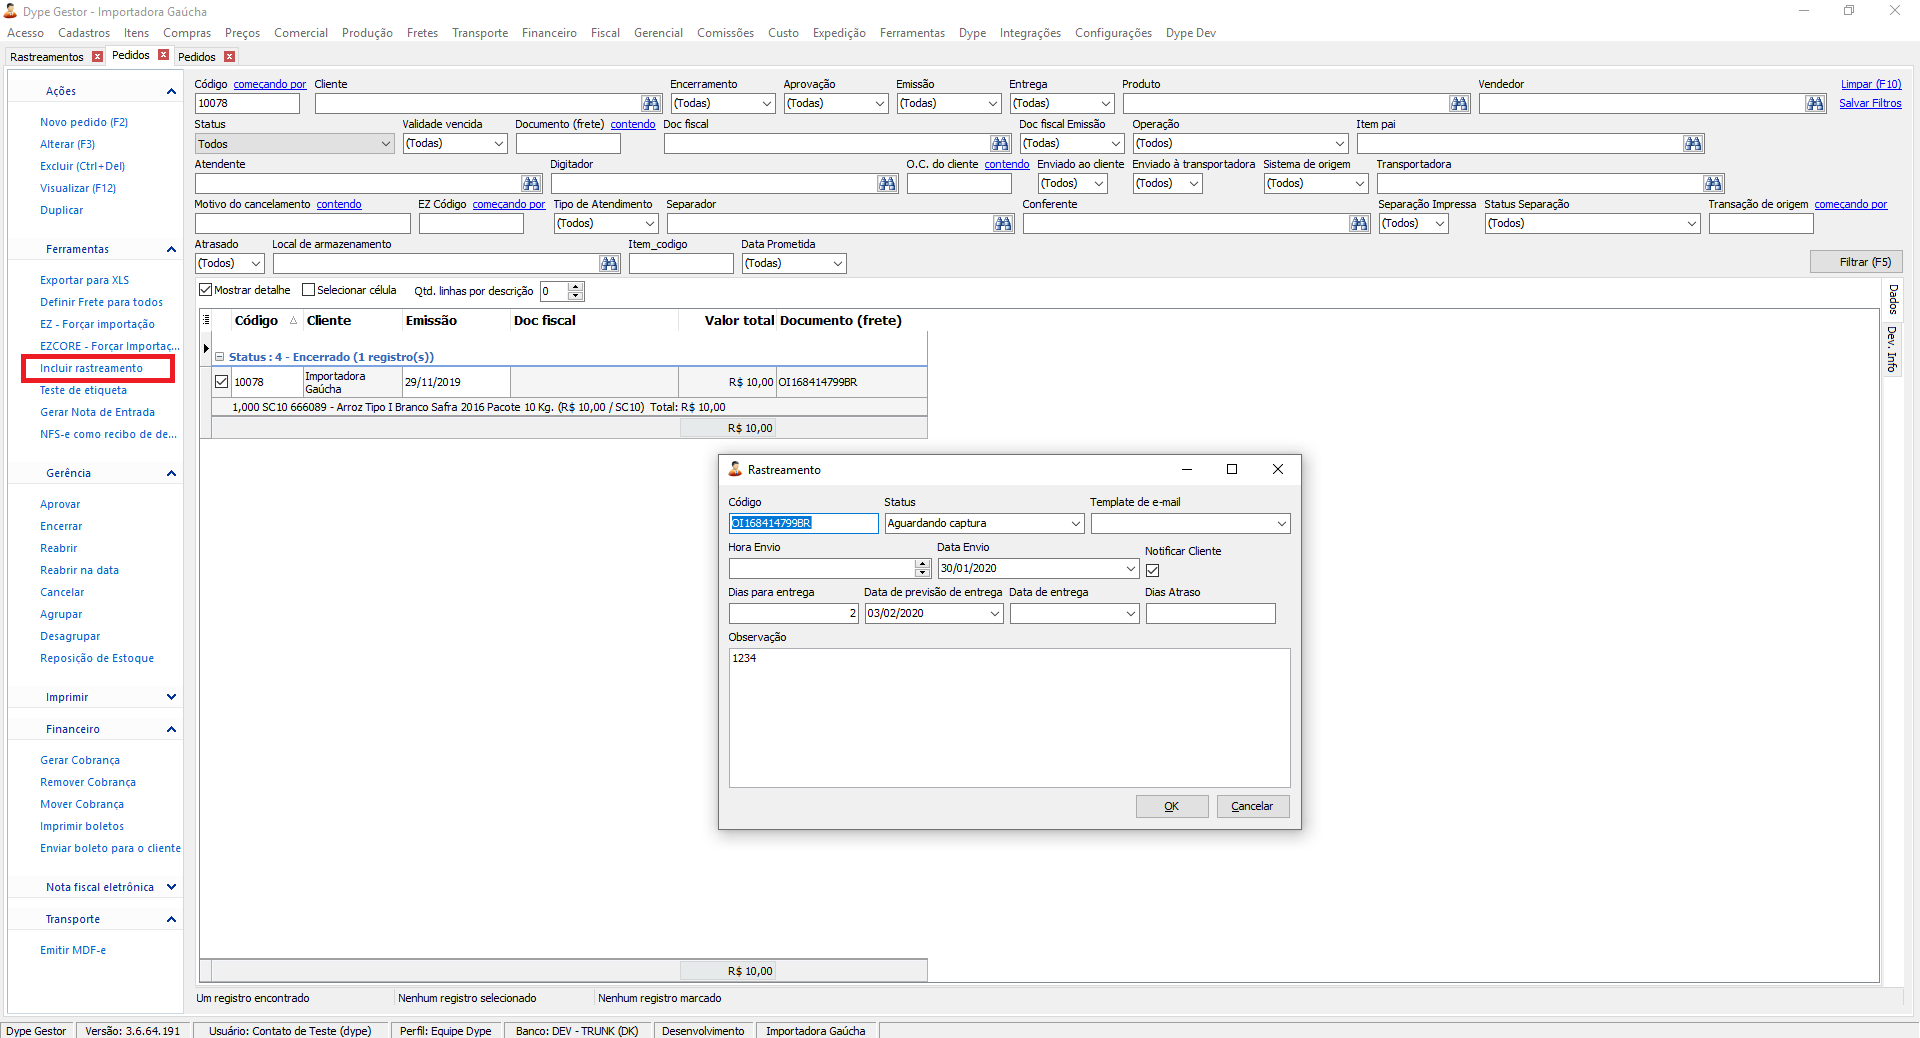
Task: Open Doc fiscal lookup binoculars icon
Action: point(1000,144)
